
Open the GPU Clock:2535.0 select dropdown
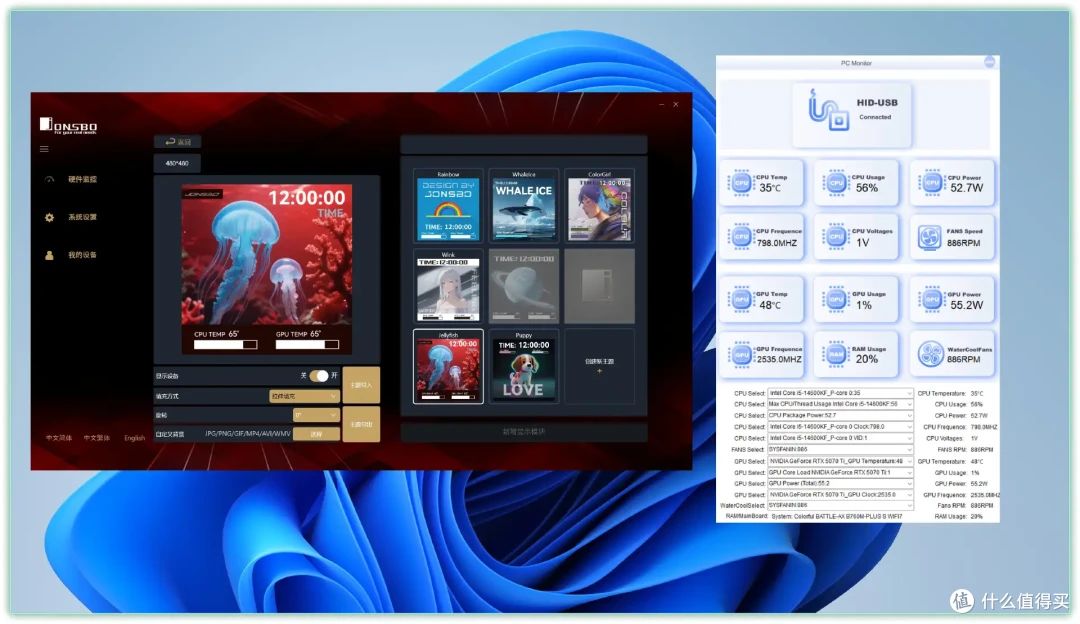click(840, 495)
